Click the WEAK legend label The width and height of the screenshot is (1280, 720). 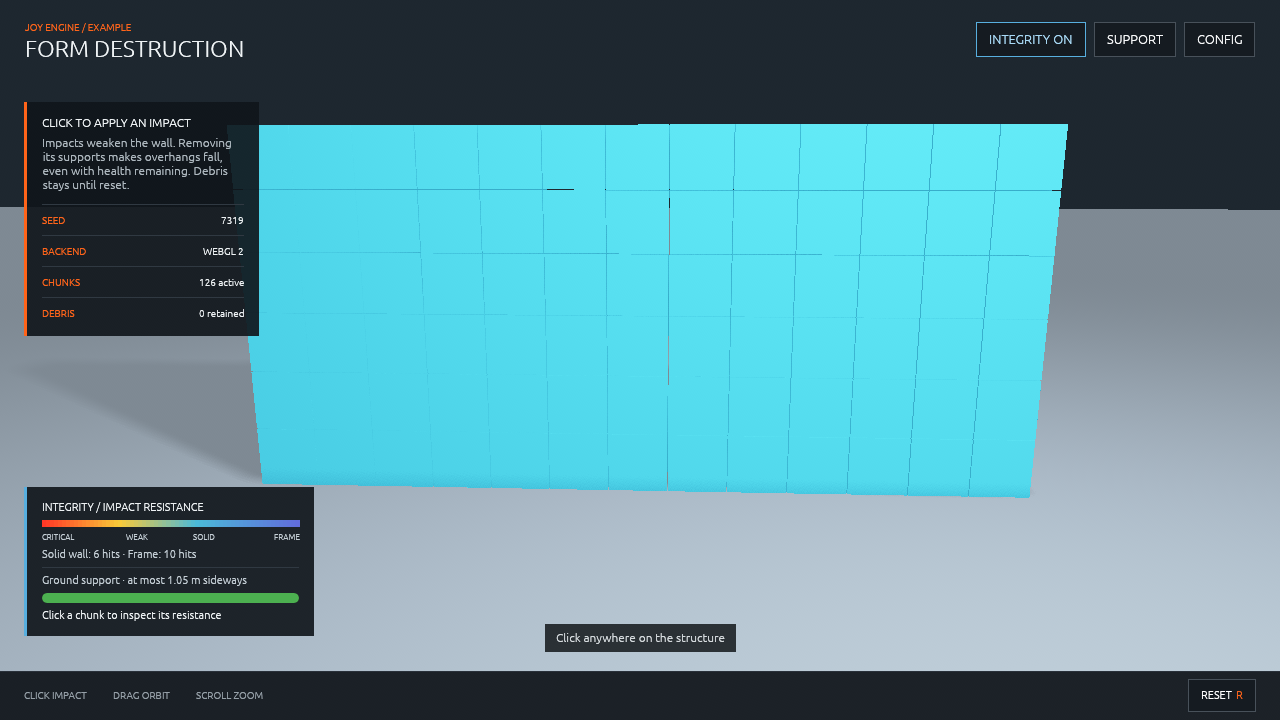[137, 537]
